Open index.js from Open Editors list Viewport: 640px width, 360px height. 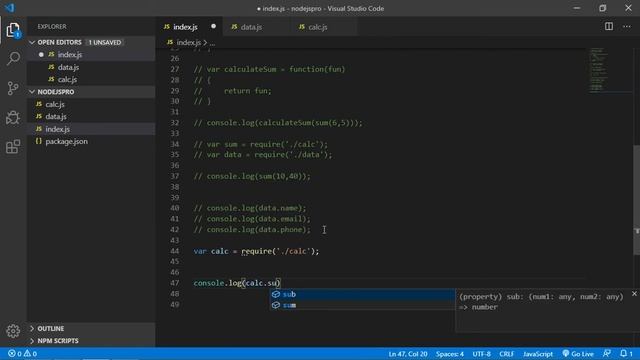[x=91, y=55]
